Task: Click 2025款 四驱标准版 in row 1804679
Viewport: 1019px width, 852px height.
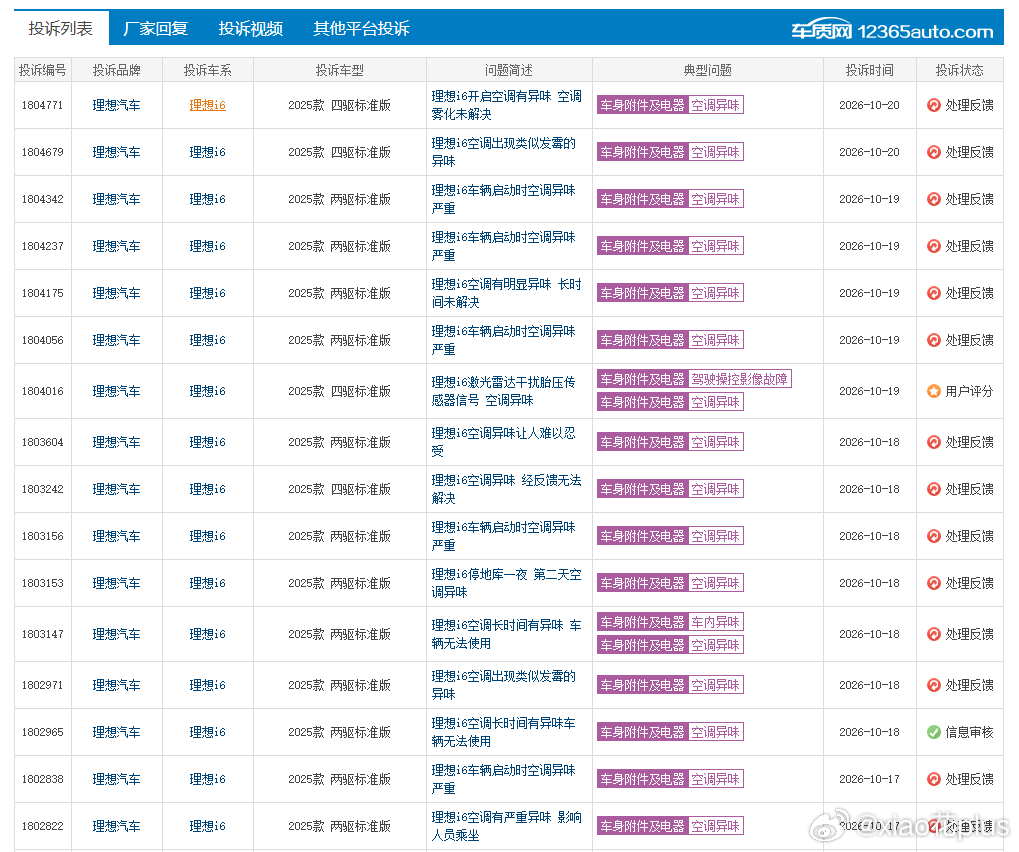Action: click(x=340, y=152)
